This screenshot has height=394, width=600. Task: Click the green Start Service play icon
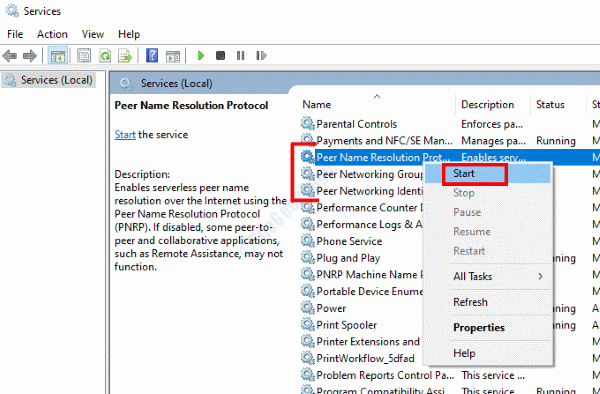(201, 56)
